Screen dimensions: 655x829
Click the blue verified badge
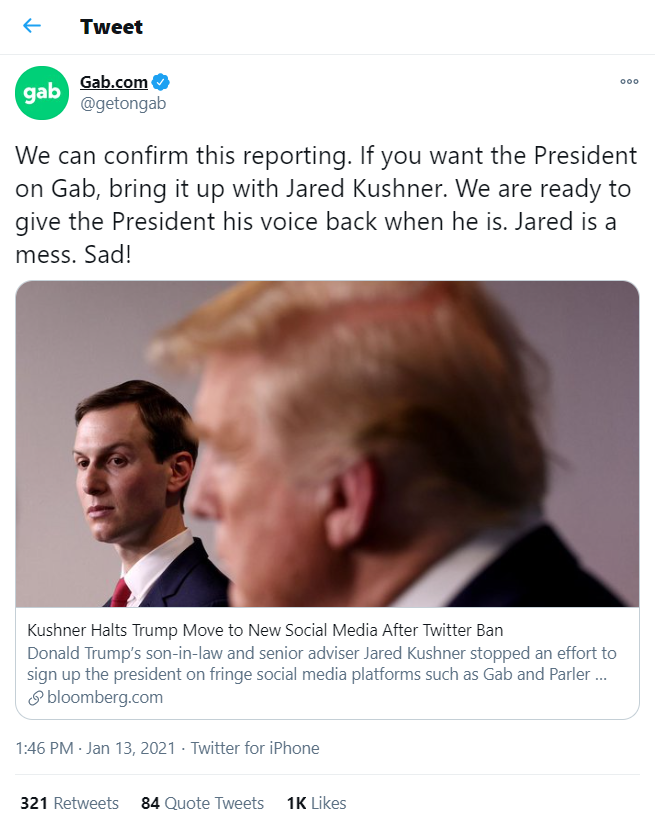tap(161, 82)
